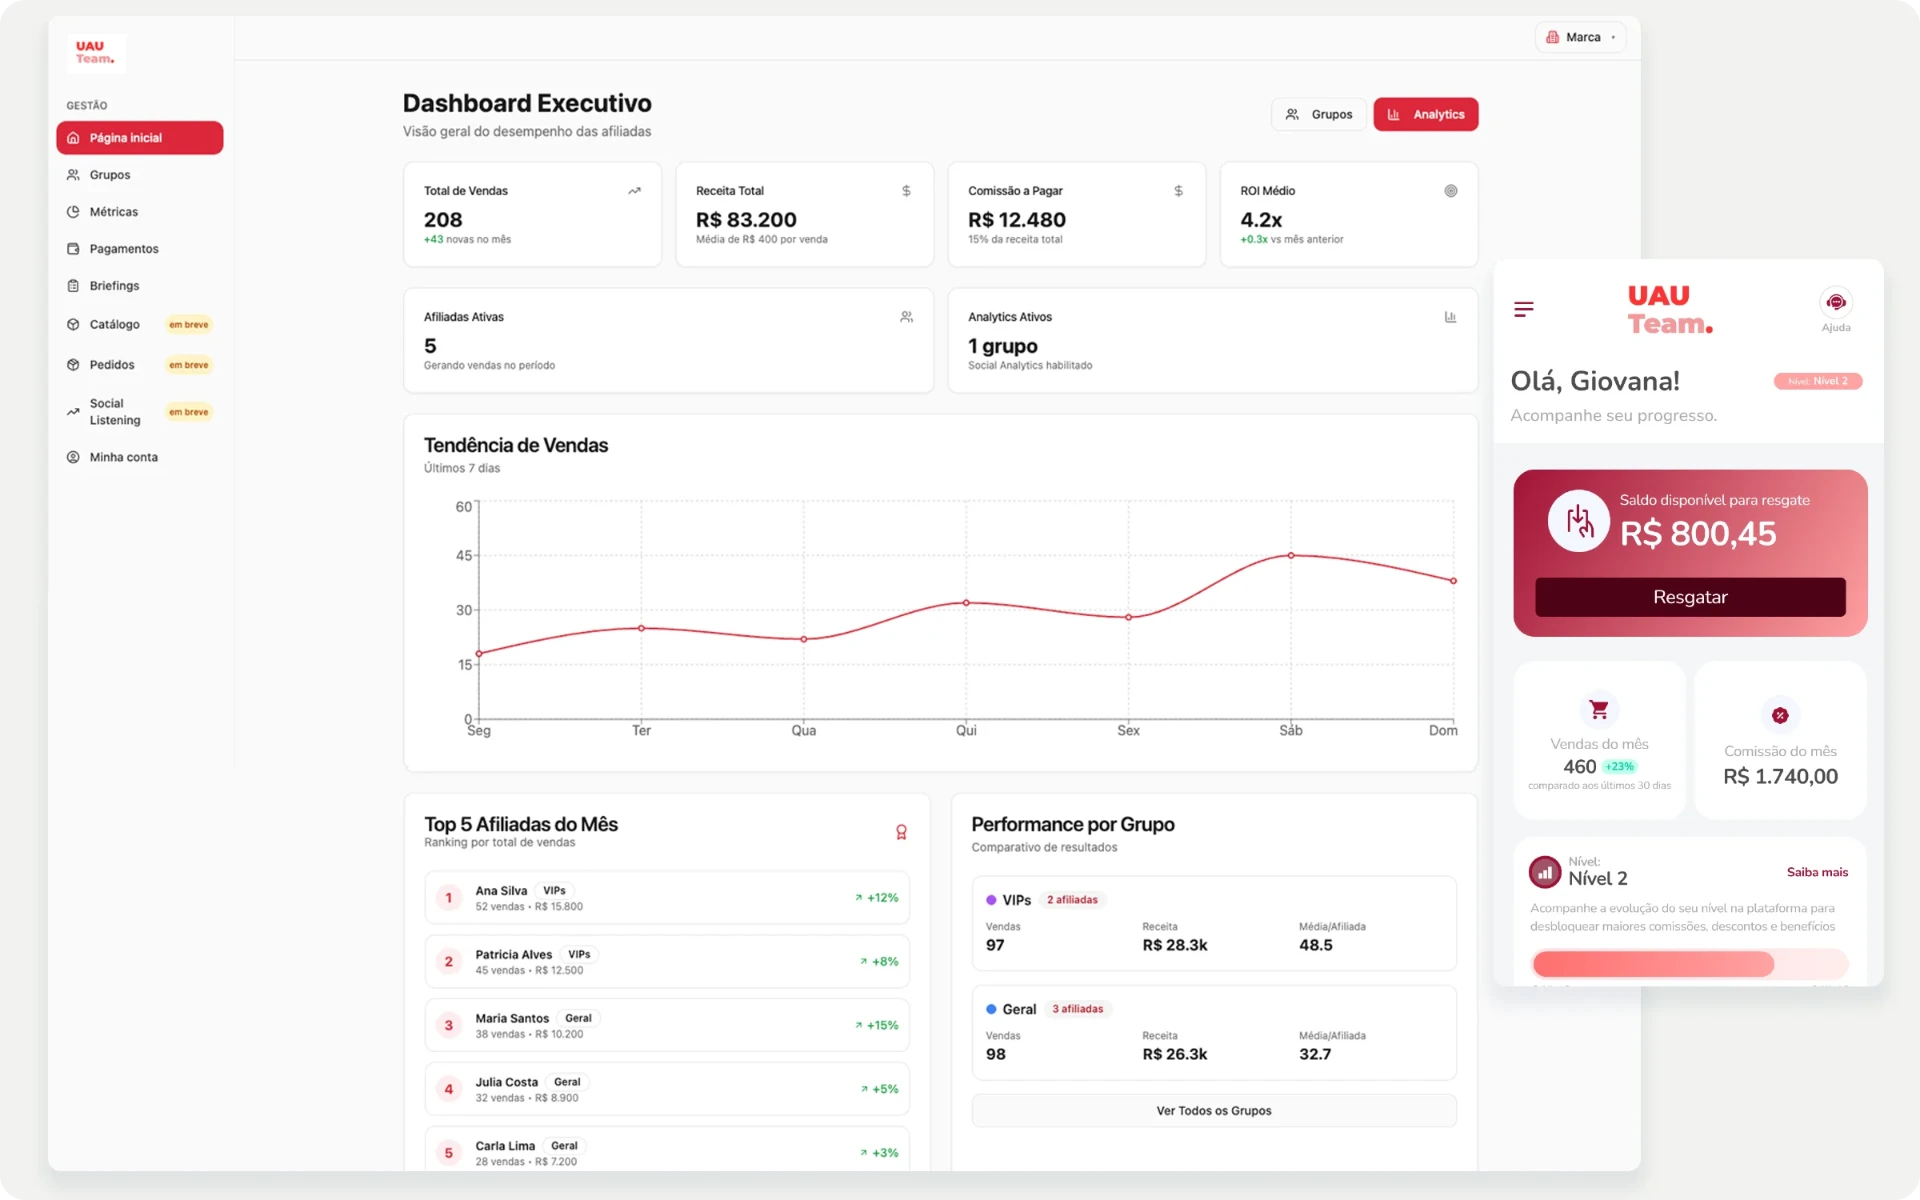
Task: Click the award ribbon icon in Top 5 Afiliadas
Action: pos(901,832)
